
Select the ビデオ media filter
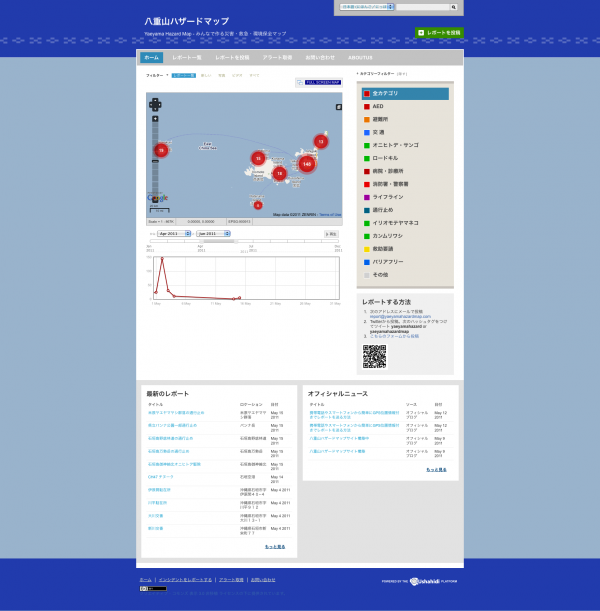(x=237, y=76)
